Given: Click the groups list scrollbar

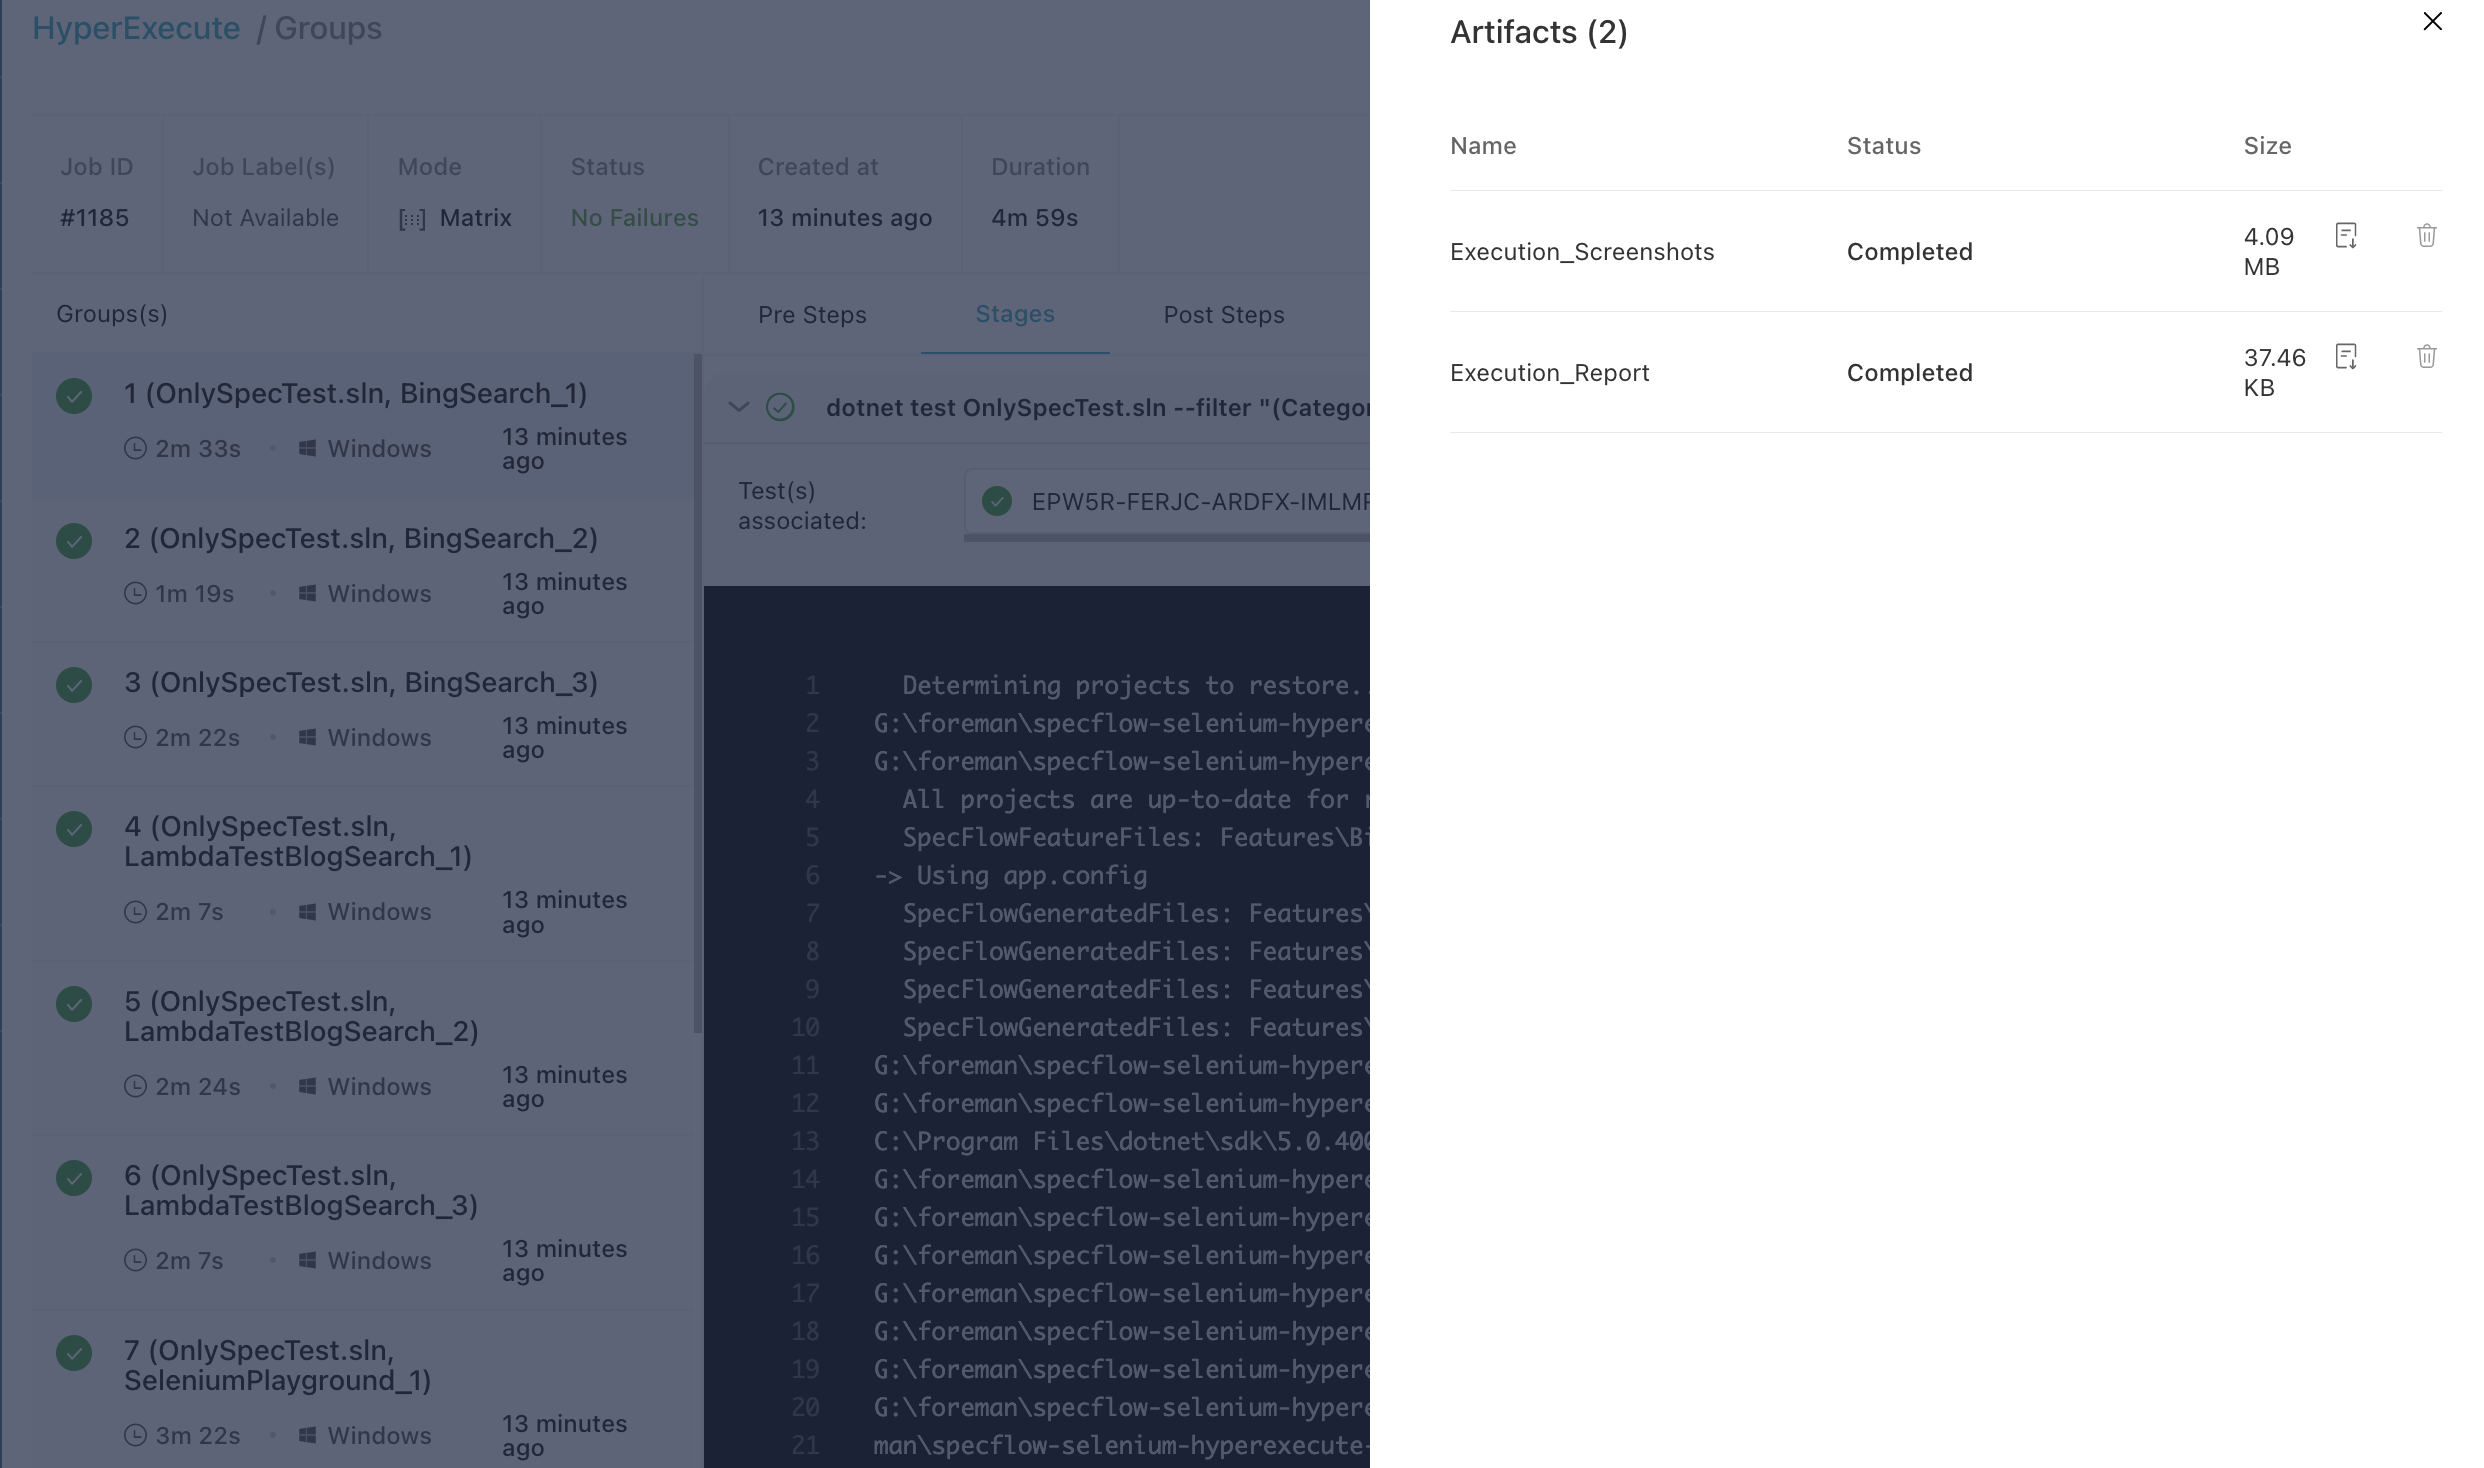Looking at the screenshot, I should (x=698, y=693).
